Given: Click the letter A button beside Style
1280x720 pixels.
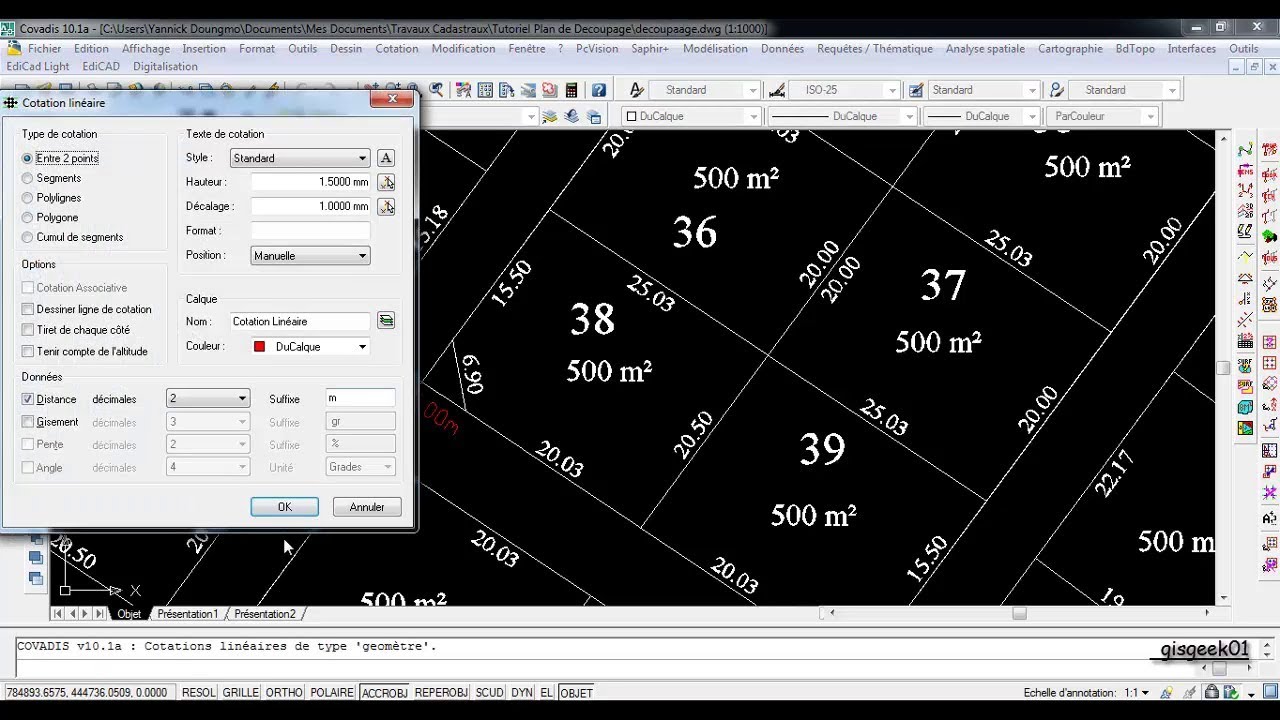Looking at the screenshot, I should (x=386, y=158).
